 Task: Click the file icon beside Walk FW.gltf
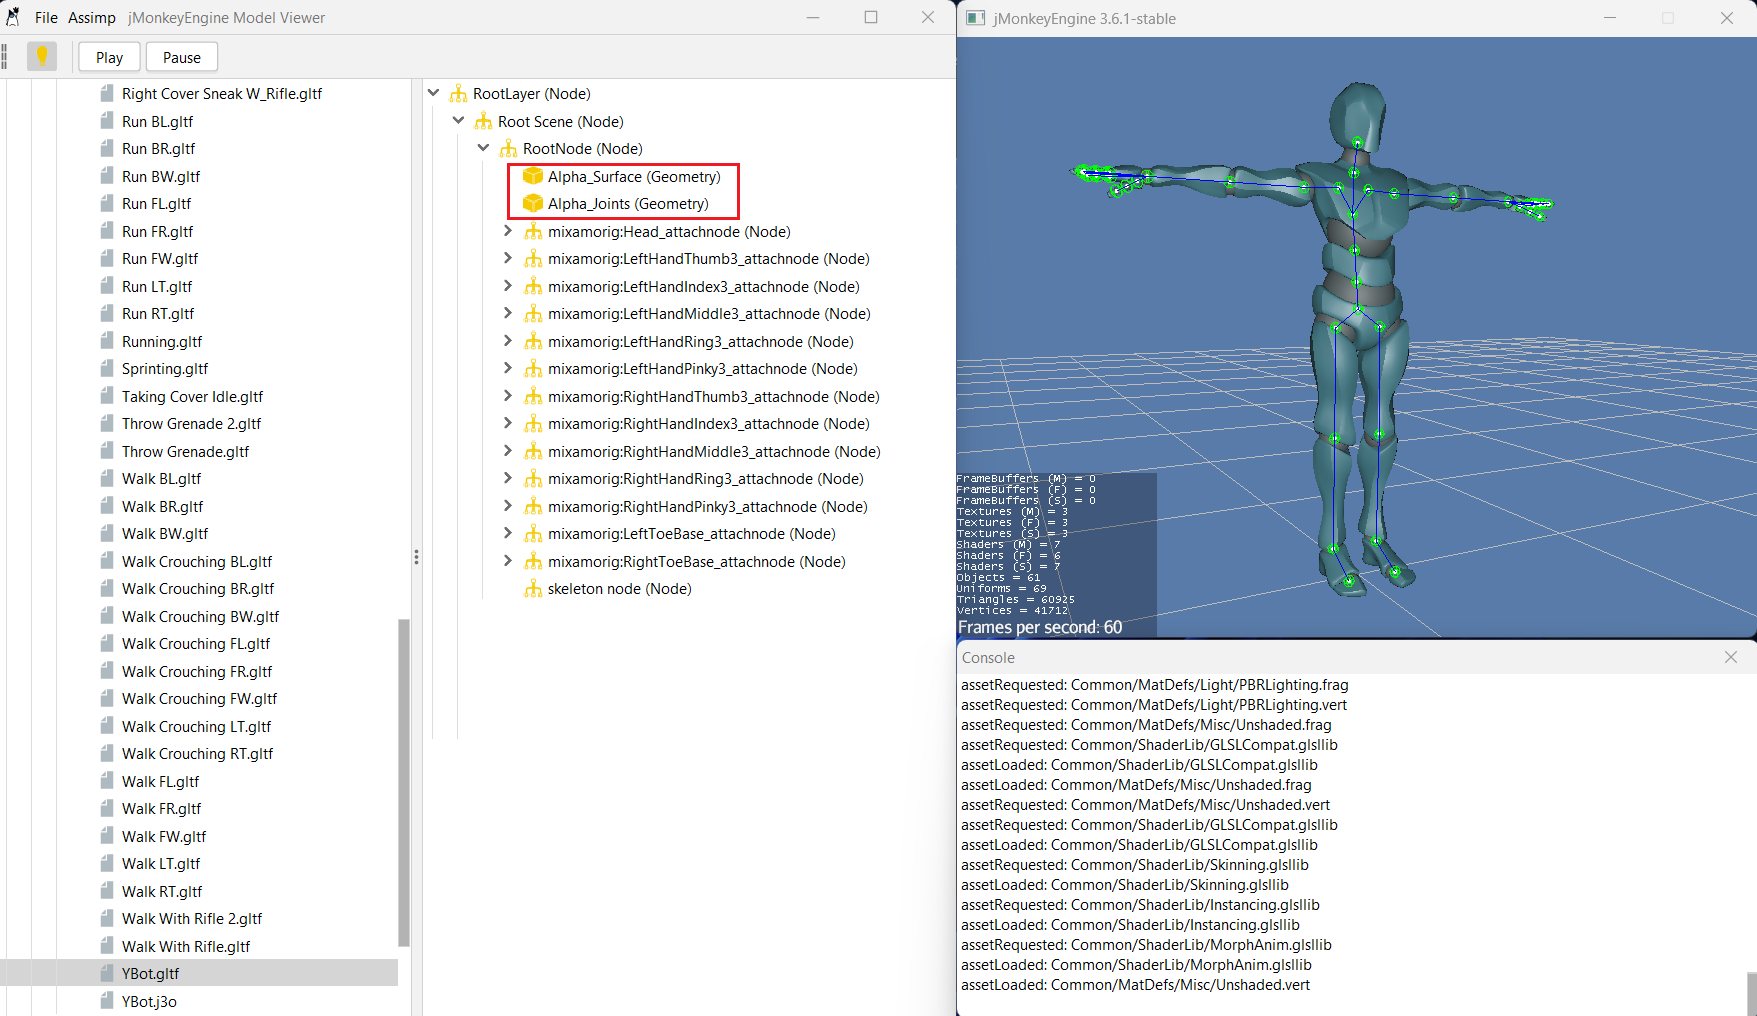tap(107, 836)
